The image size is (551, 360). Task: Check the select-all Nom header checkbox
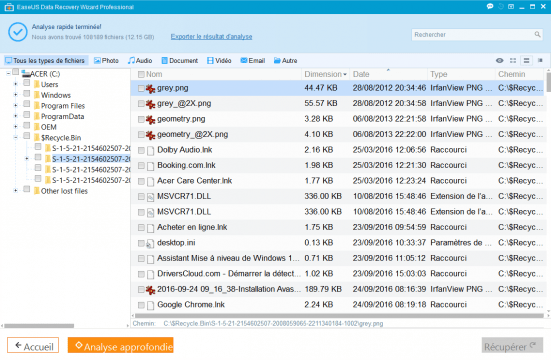(141, 74)
